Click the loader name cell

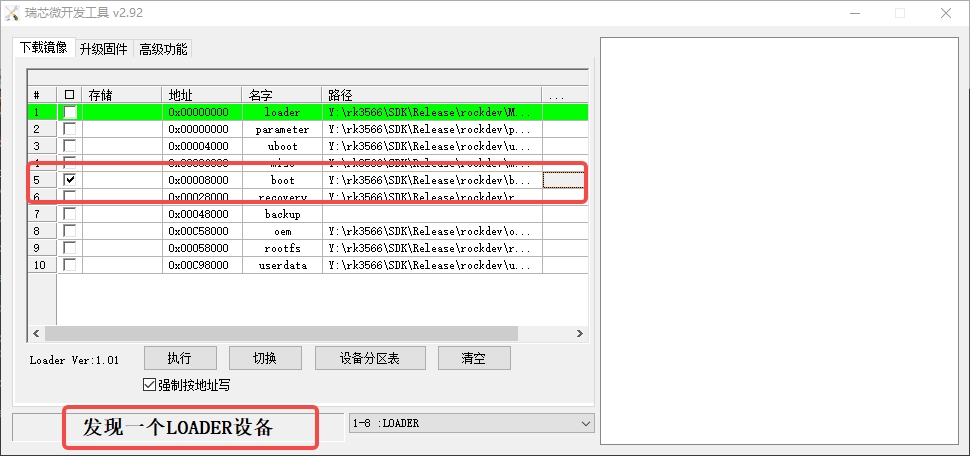click(x=282, y=113)
